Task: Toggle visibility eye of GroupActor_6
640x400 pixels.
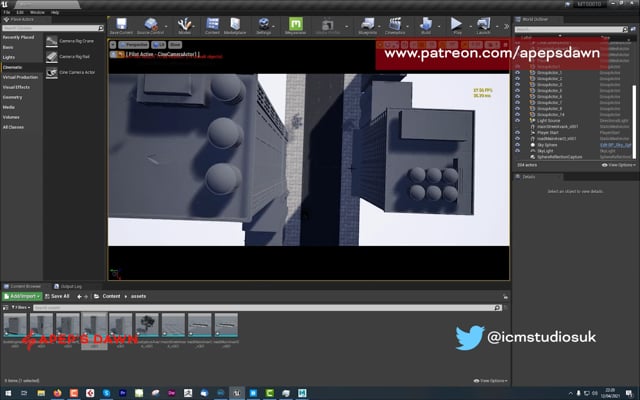Action: click(x=518, y=96)
